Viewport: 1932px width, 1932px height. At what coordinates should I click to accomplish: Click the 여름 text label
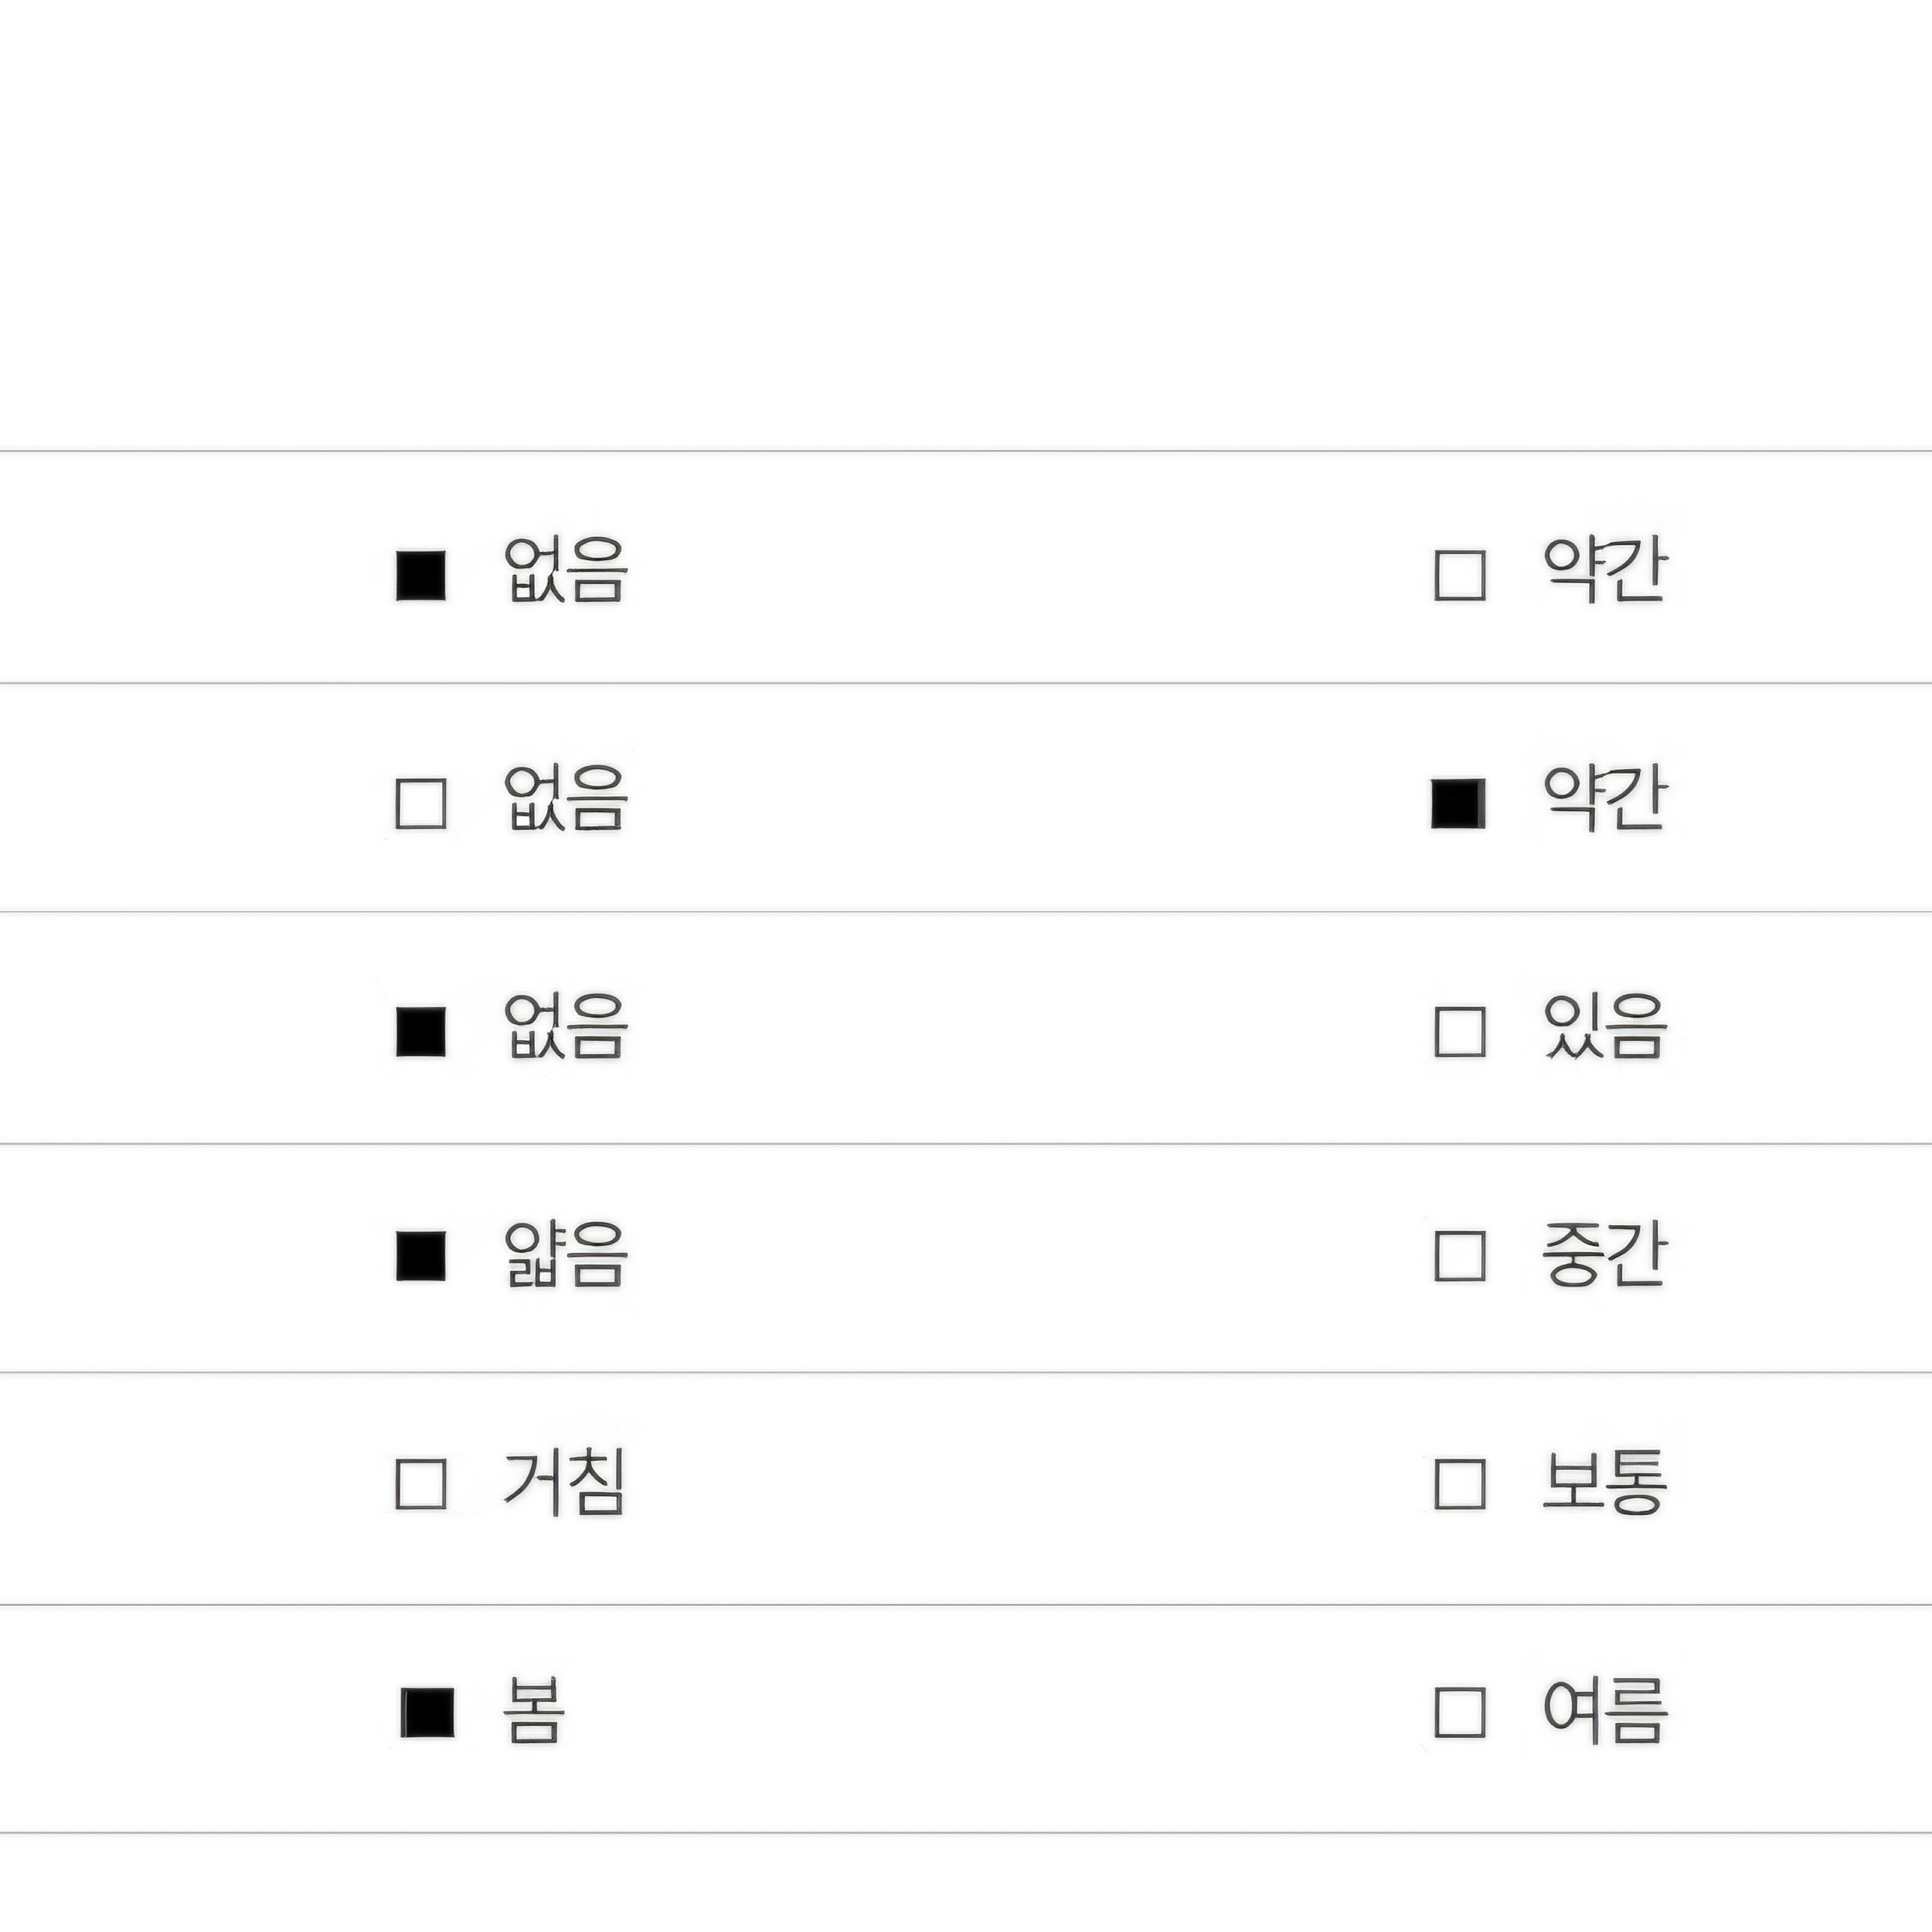pyautogui.click(x=1605, y=1710)
